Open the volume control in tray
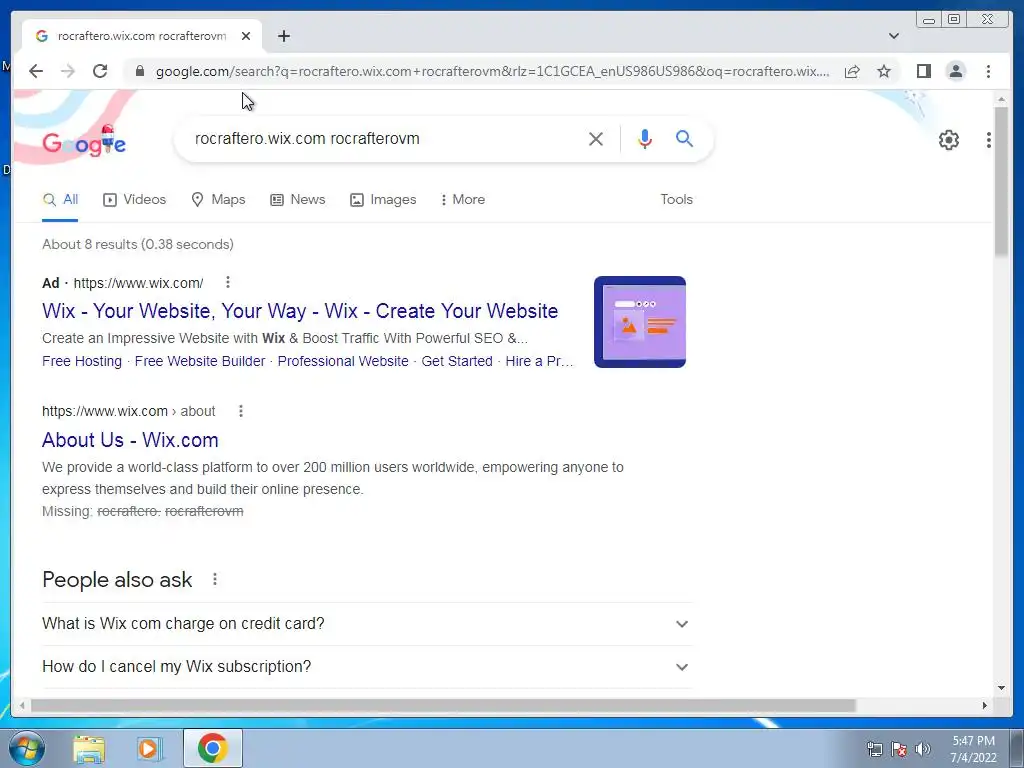Viewport: 1024px width, 768px height. click(922, 749)
